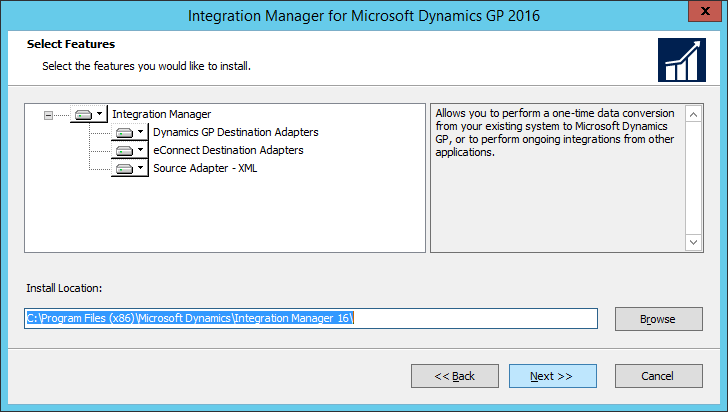Select the Integration Manager tree item
The height and width of the screenshot is (412, 728).
(x=162, y=114)
